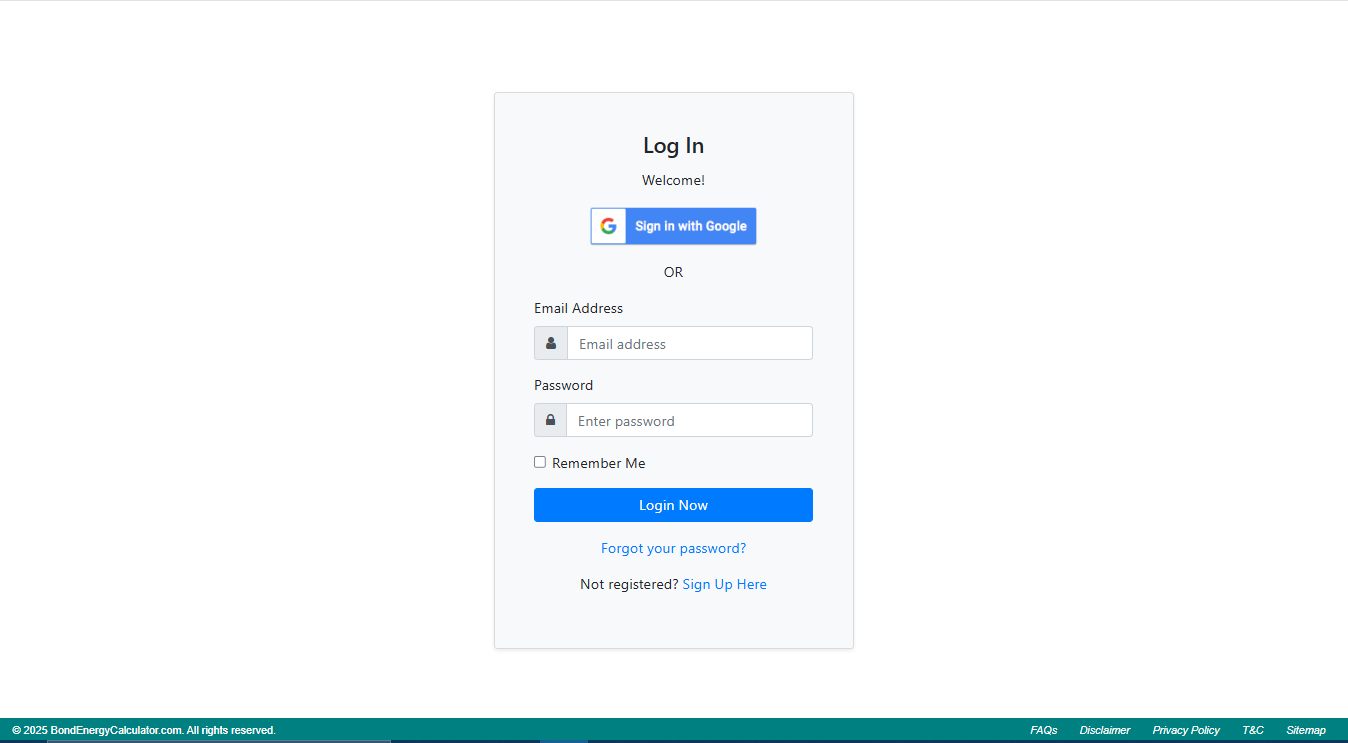Click the Remember Me label text
1348x743 pixels.
click(x=599, y=463)
